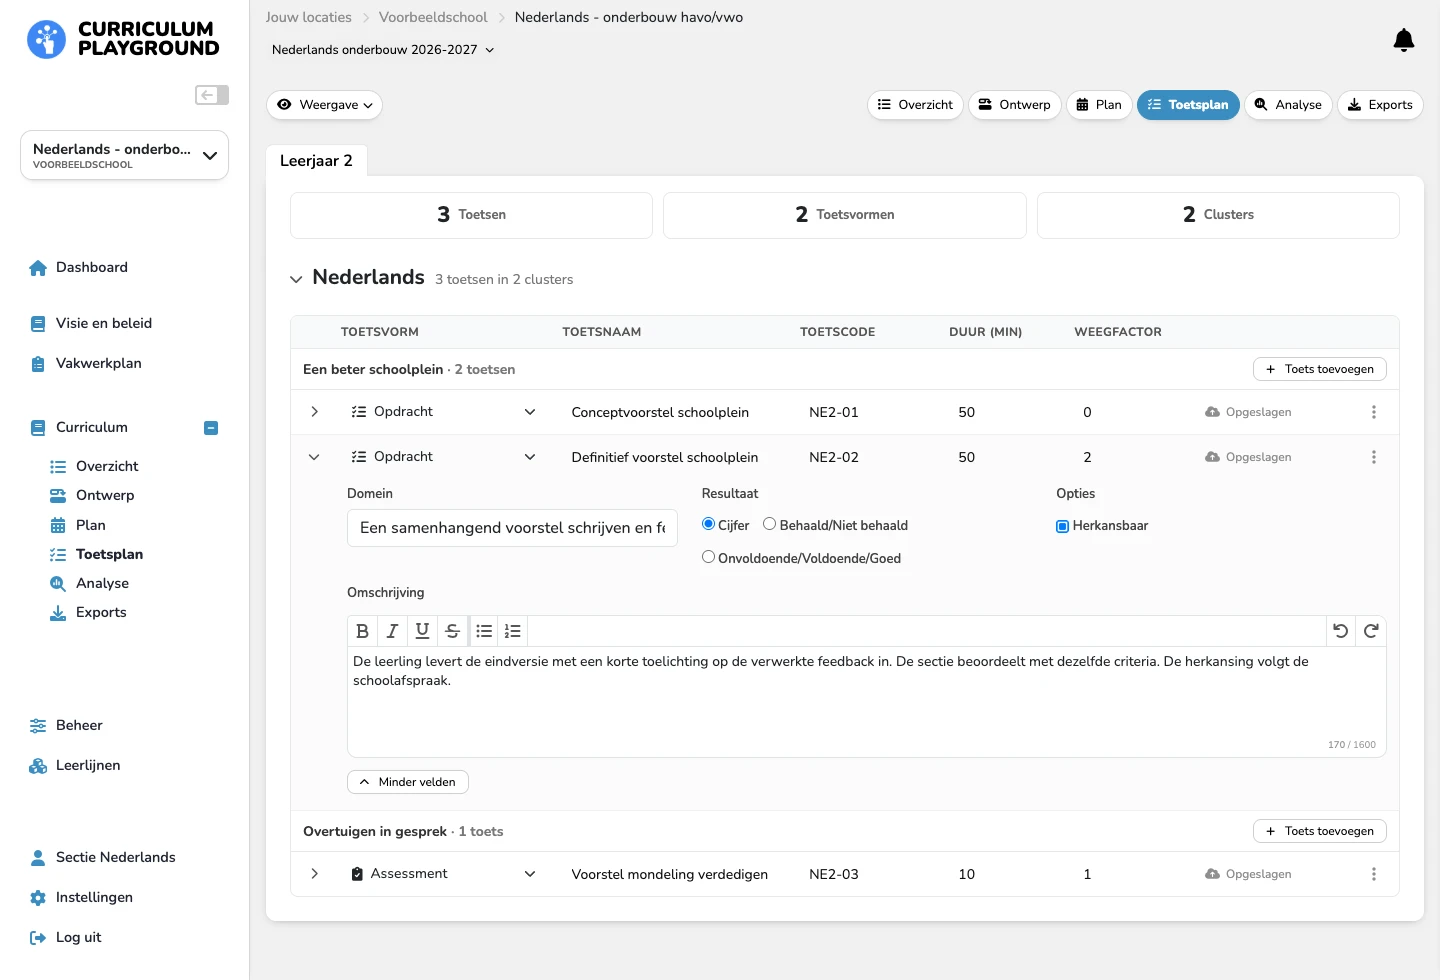Expand the Voorstel mondeling verdedigen row
Image resolution: width=1440 pixels, height=980 pixels.
[x=314, y=874]
